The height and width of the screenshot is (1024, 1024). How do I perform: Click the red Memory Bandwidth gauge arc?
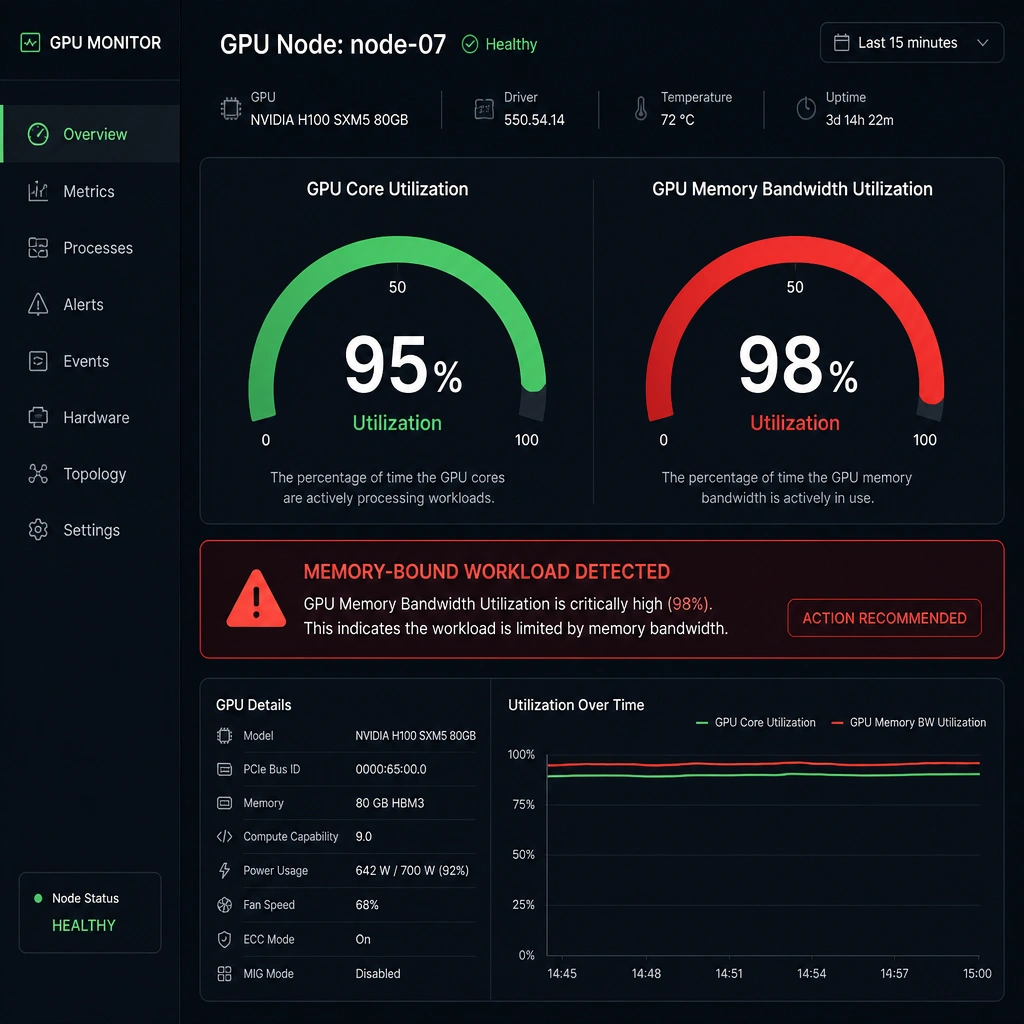pyautogui.click(x=795, y=248)
